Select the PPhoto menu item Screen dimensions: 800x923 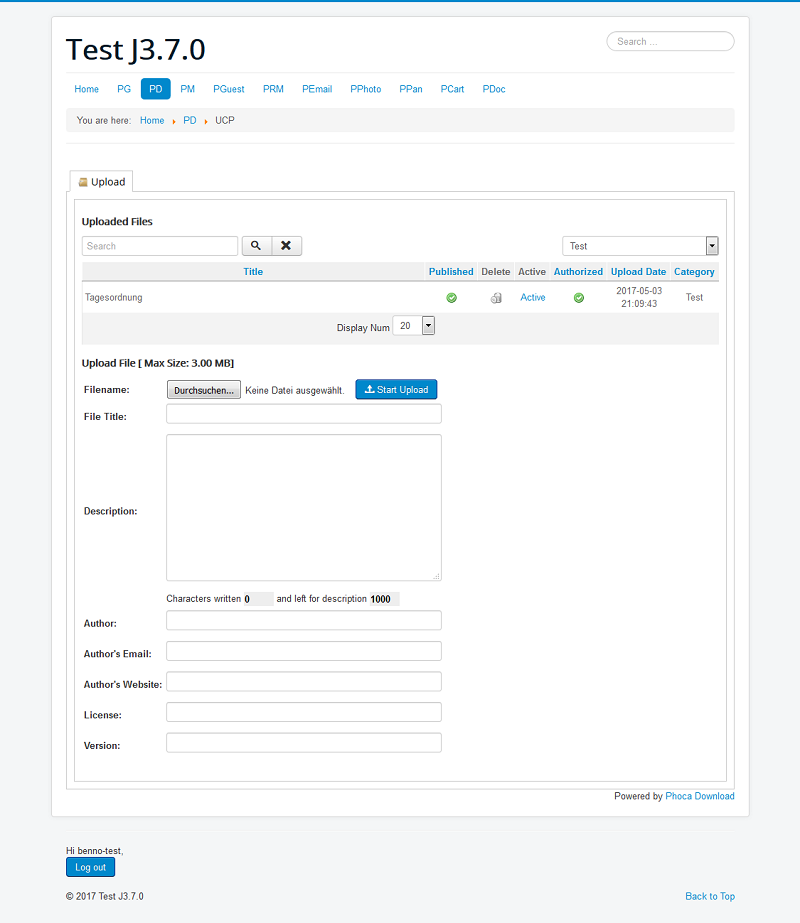[x=365, y=89]
